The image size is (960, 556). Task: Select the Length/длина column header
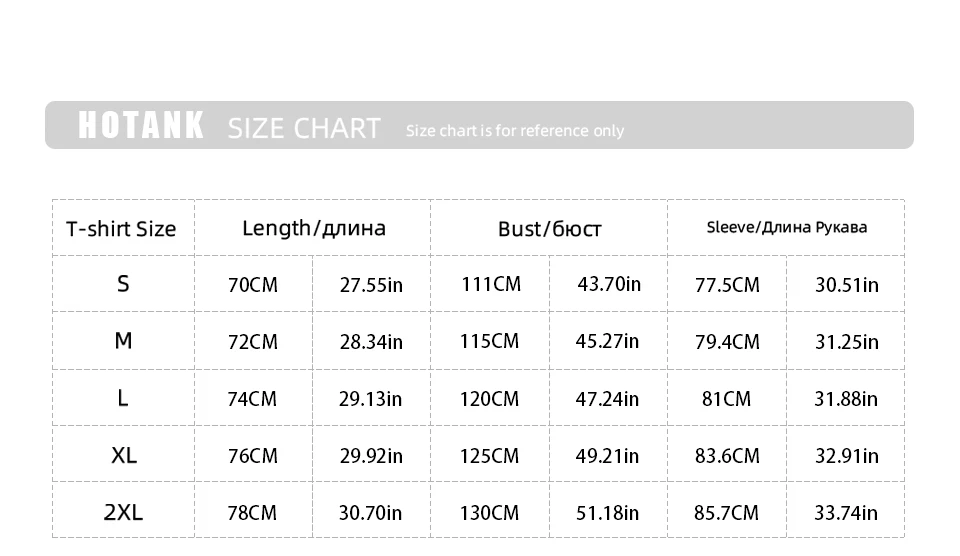coord(313,228)
